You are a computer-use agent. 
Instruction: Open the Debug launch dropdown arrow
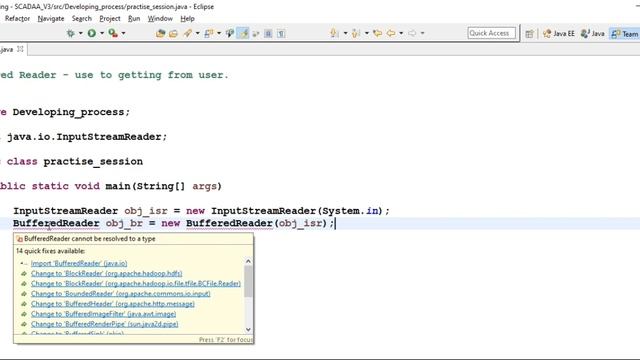coord(80,33)
